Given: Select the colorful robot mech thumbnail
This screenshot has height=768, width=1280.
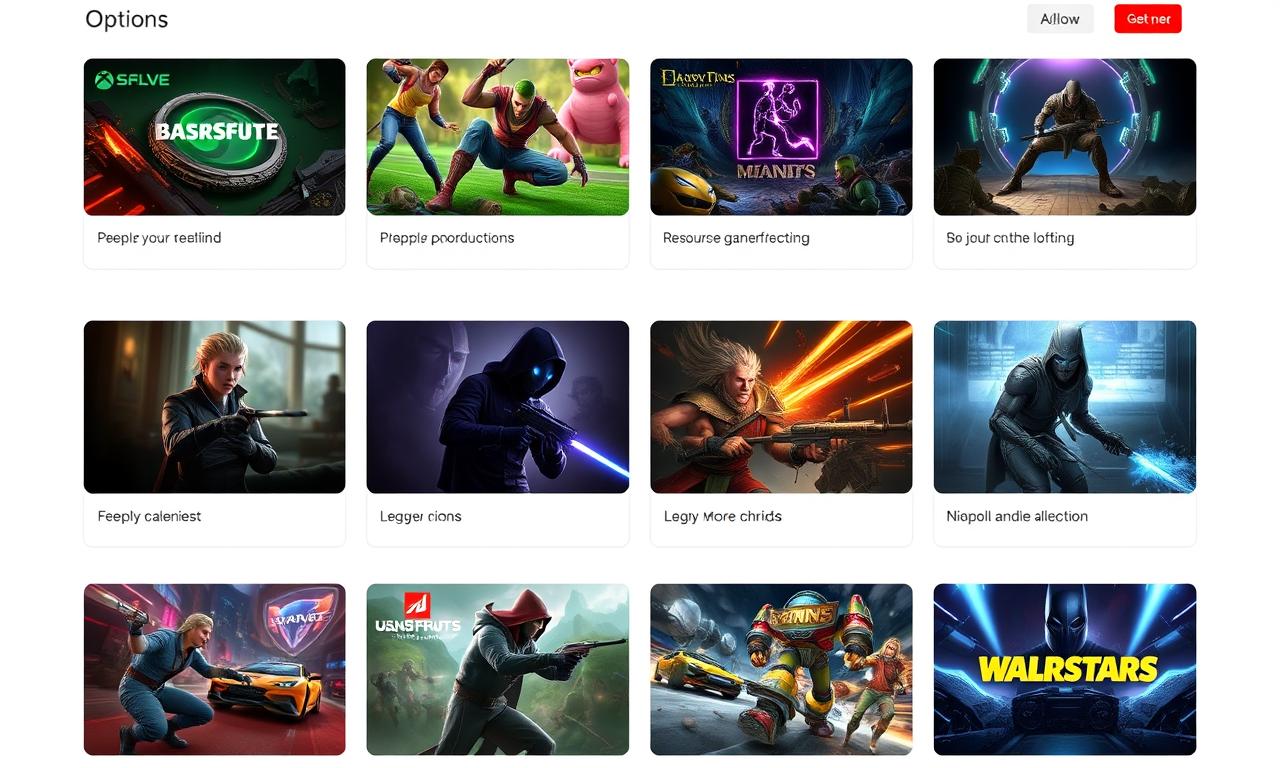Looking at the screenshot, I should tap(781, 670).
